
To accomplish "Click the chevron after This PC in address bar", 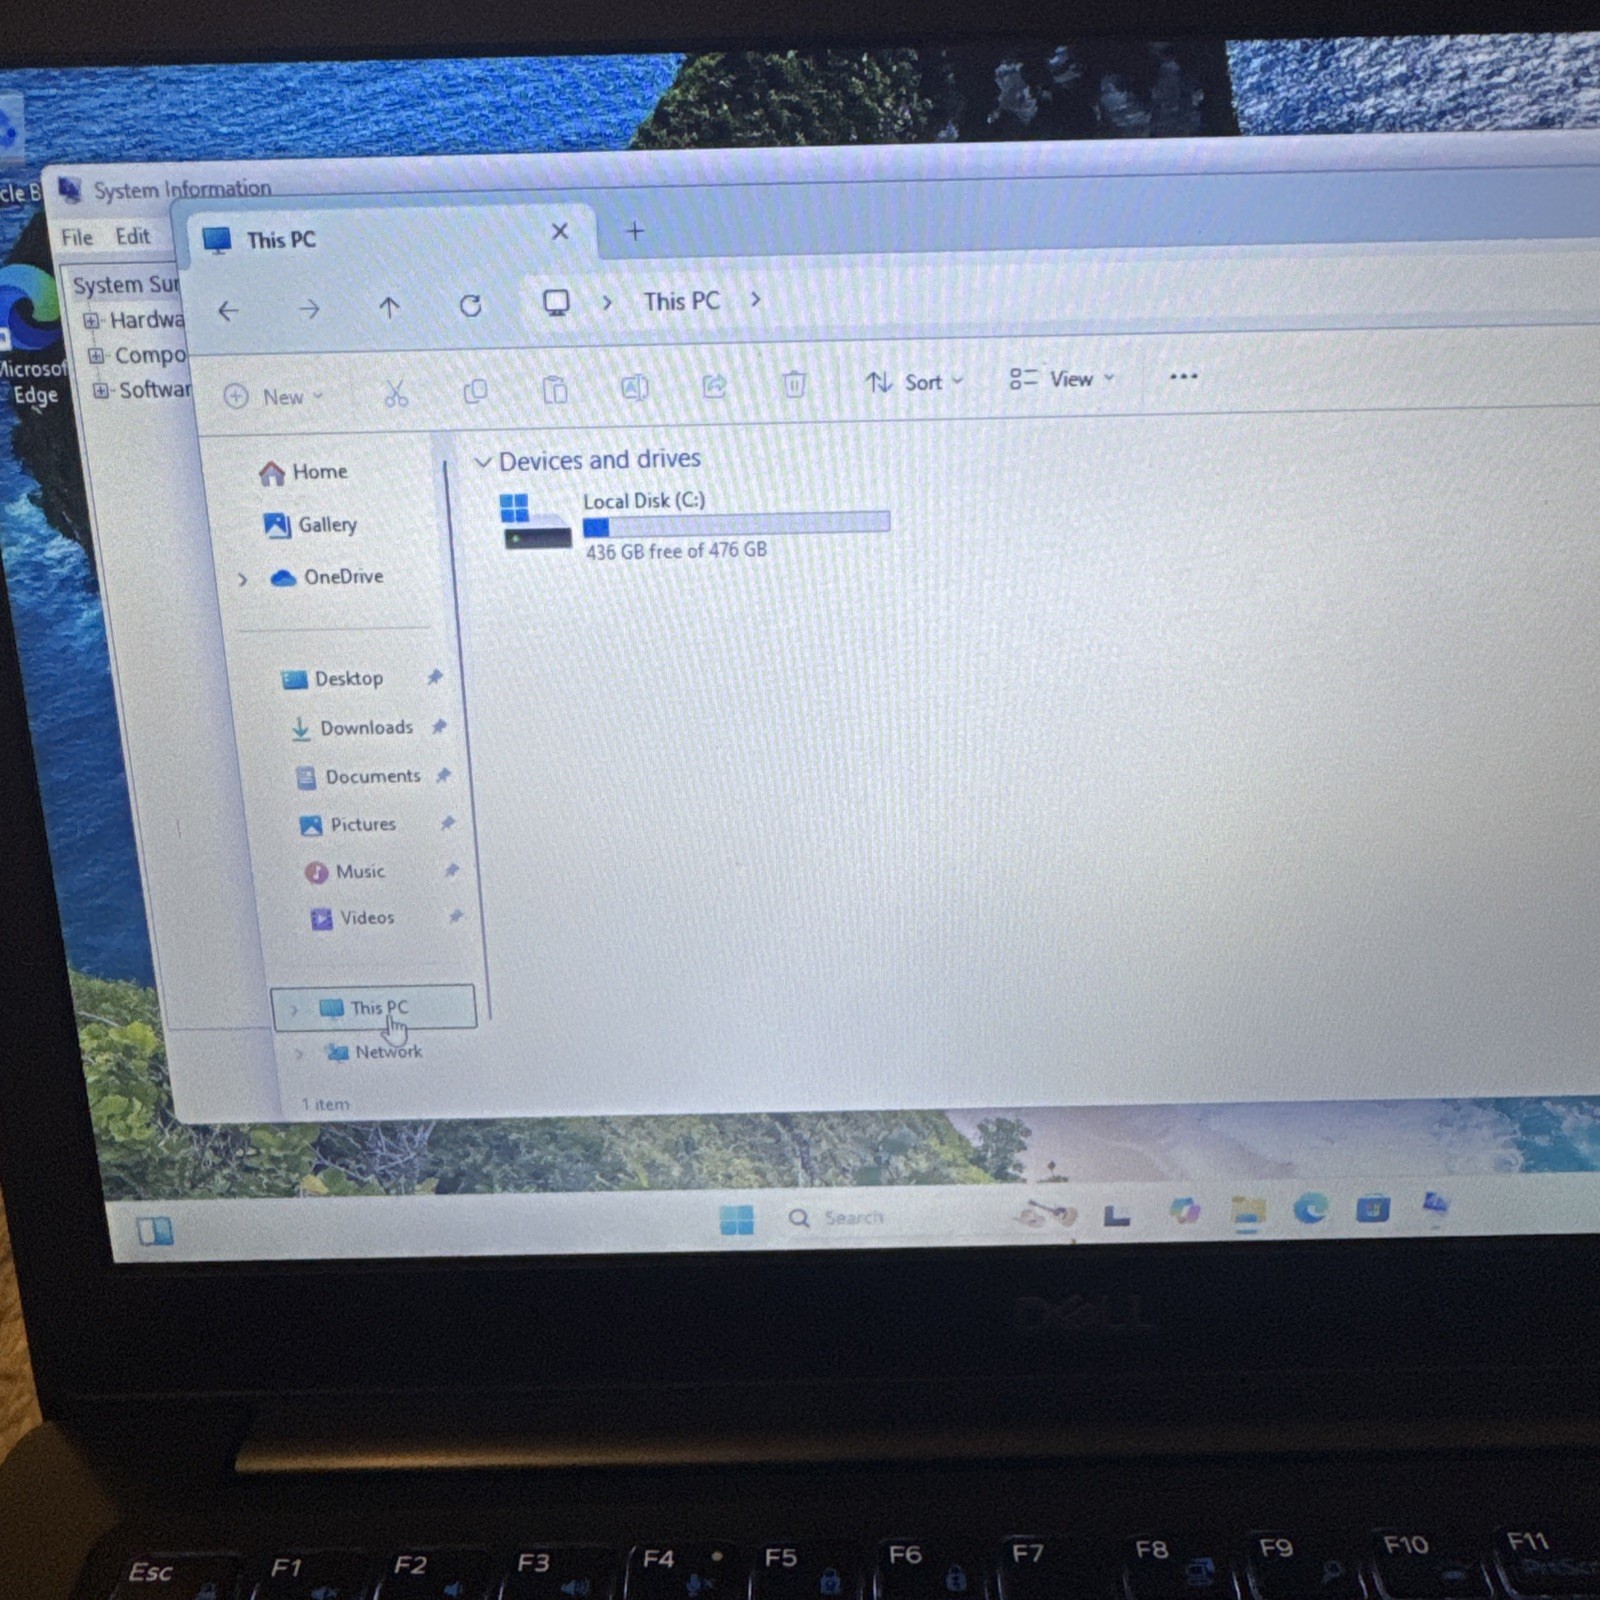I will point(755,299).
